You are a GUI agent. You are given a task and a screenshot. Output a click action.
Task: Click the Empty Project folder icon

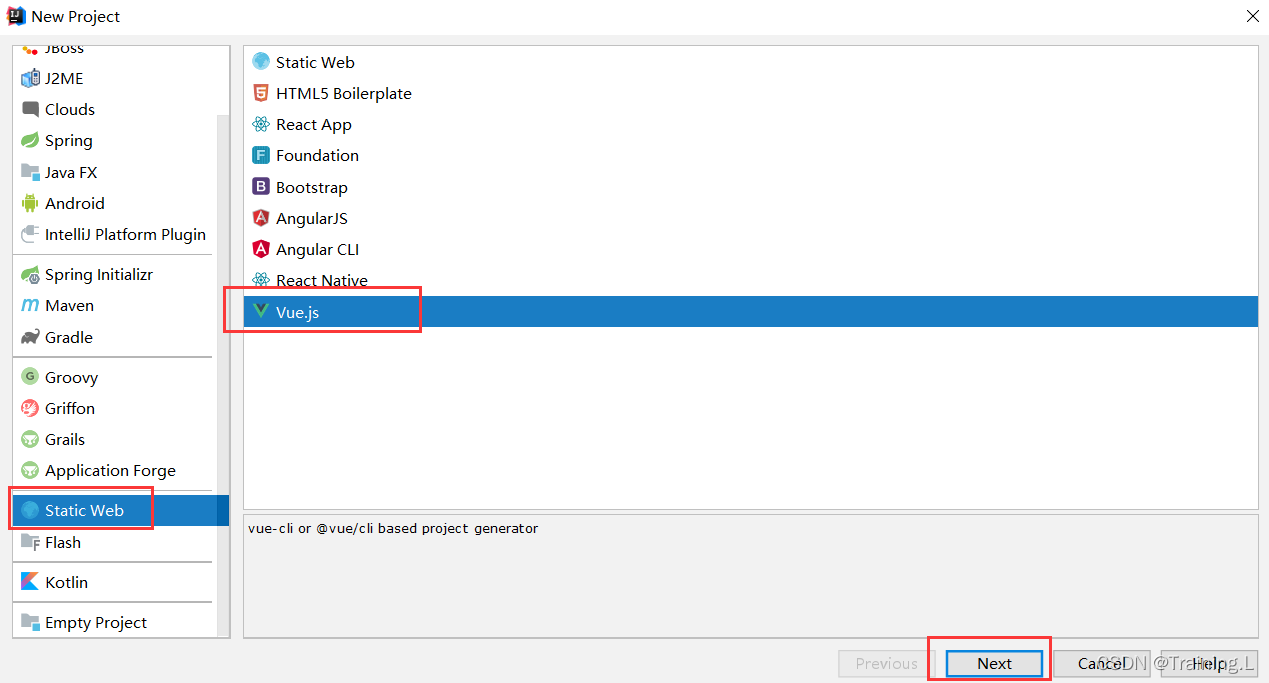point(30,622)
